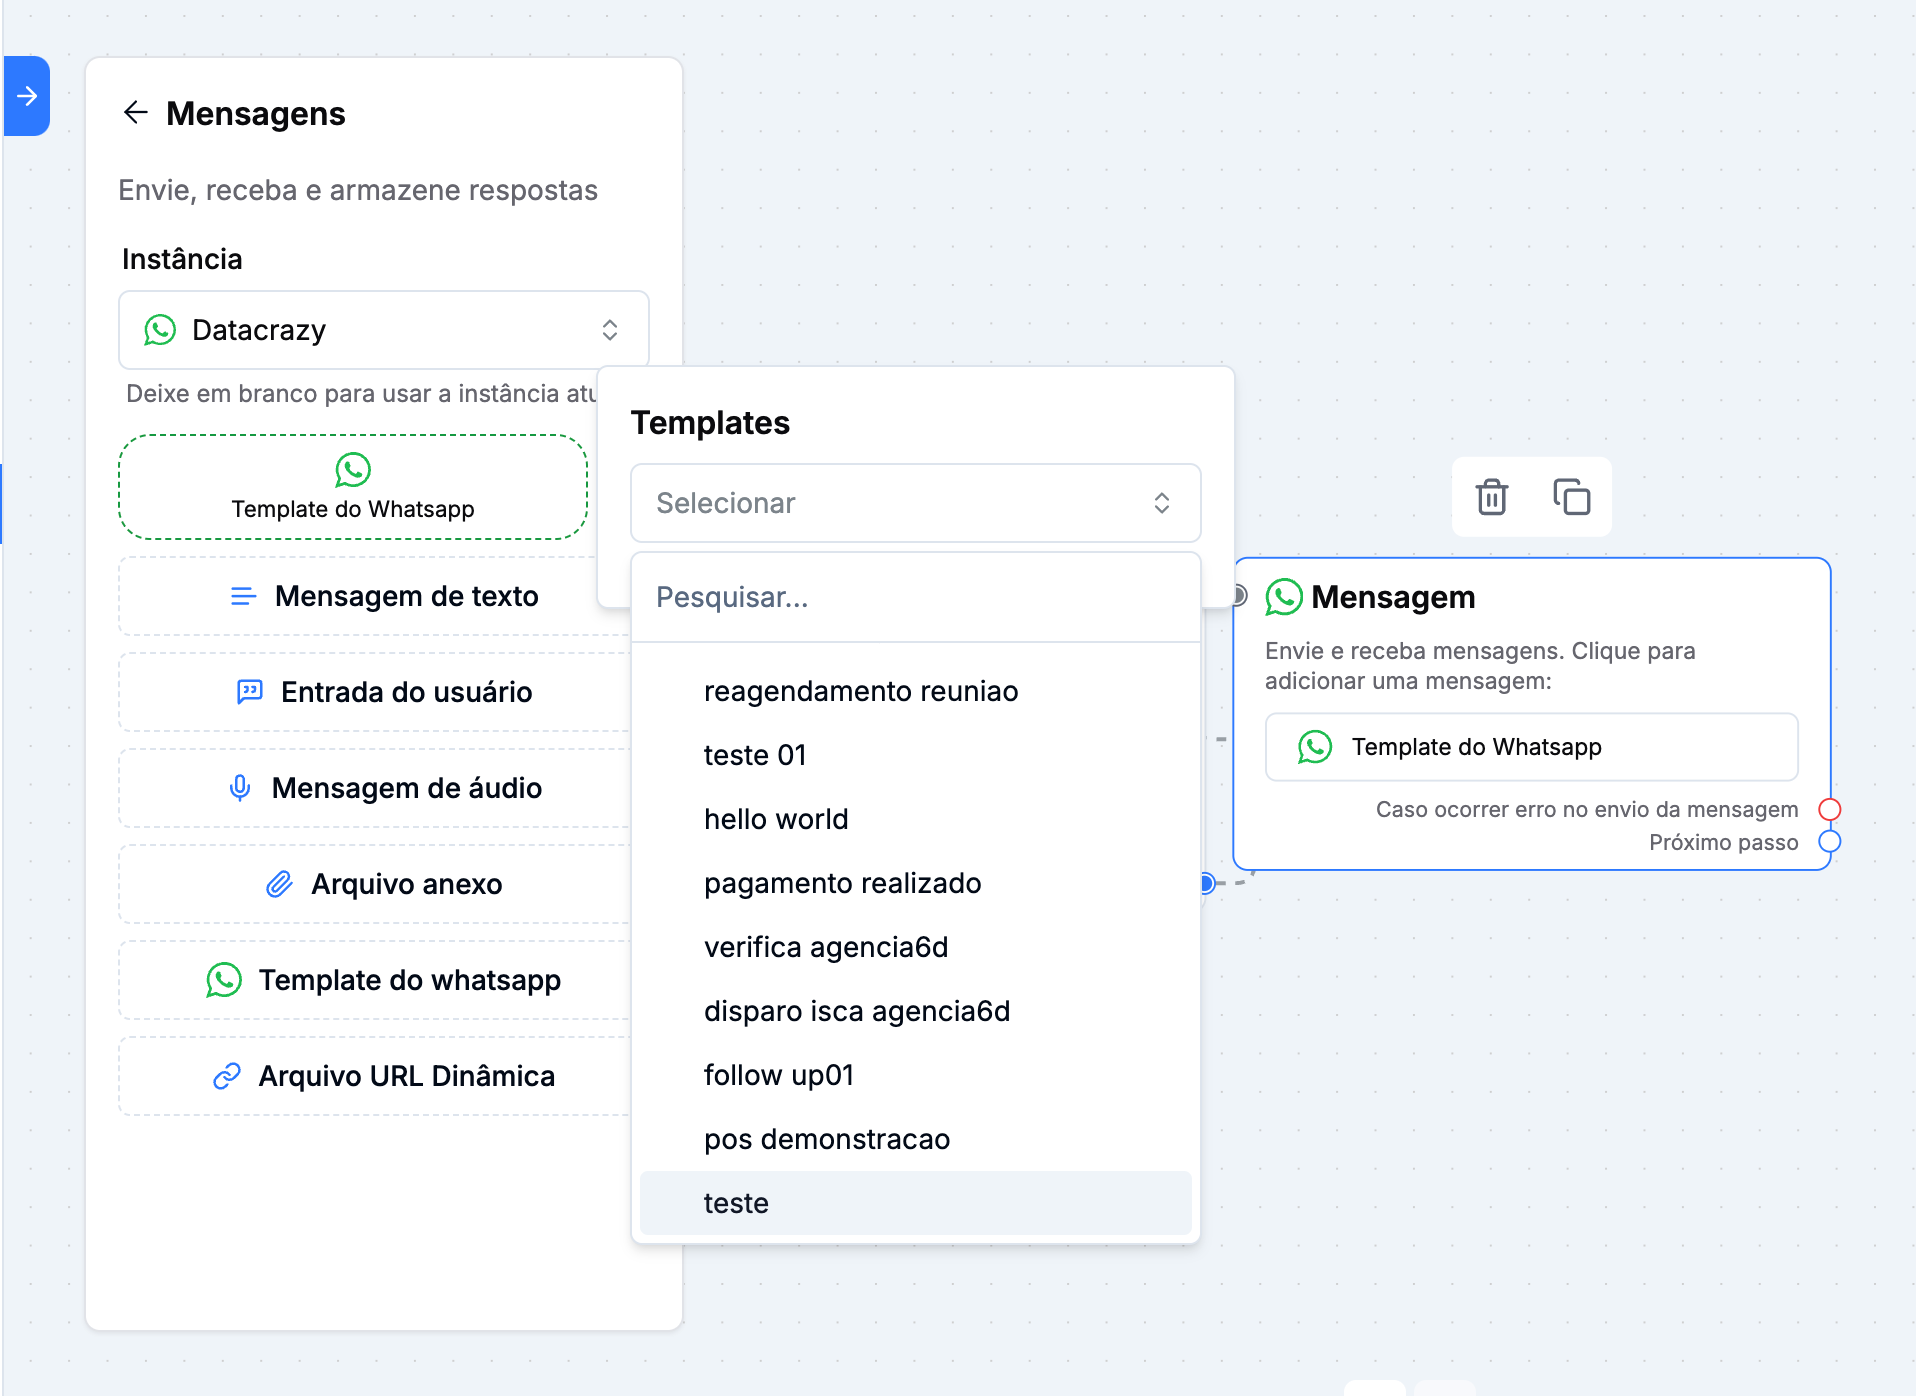Delete the Mensagem node with trash icon

click(1491, 497)
